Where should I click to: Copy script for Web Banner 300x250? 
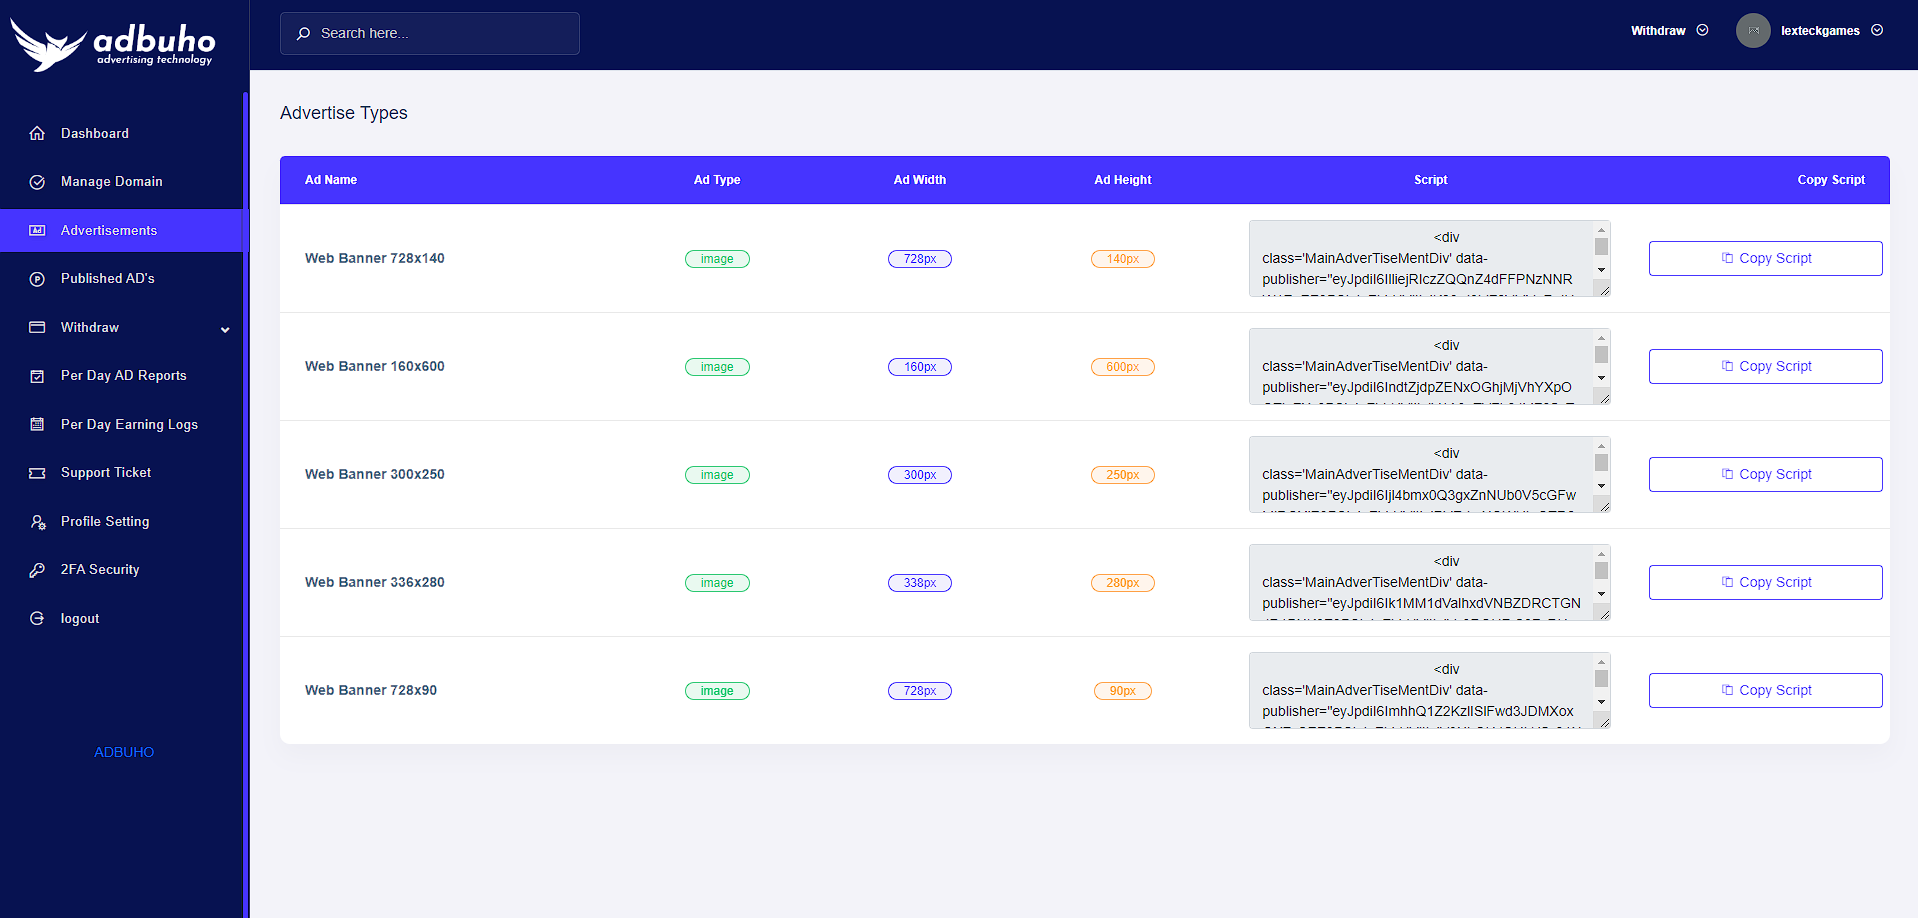[1765, 474]
